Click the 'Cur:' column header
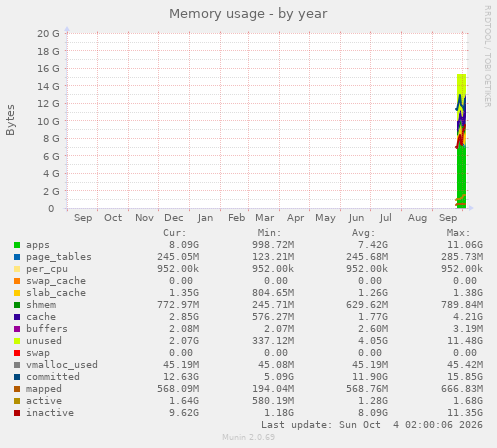The width and height of the screenshot is (497, 448). [x=175, y=233]
